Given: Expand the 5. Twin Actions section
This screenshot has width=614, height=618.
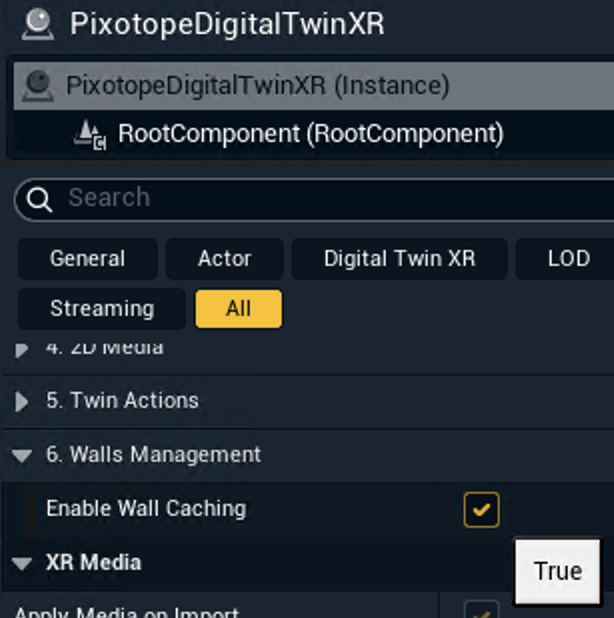Looking at the screenshot, I should (x=21, y=401).
